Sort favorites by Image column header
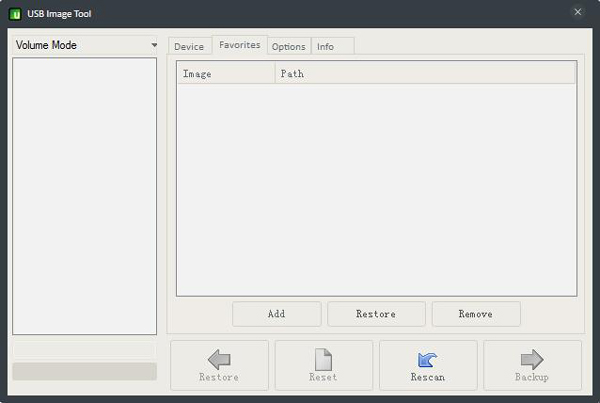 tap(226, 73)
